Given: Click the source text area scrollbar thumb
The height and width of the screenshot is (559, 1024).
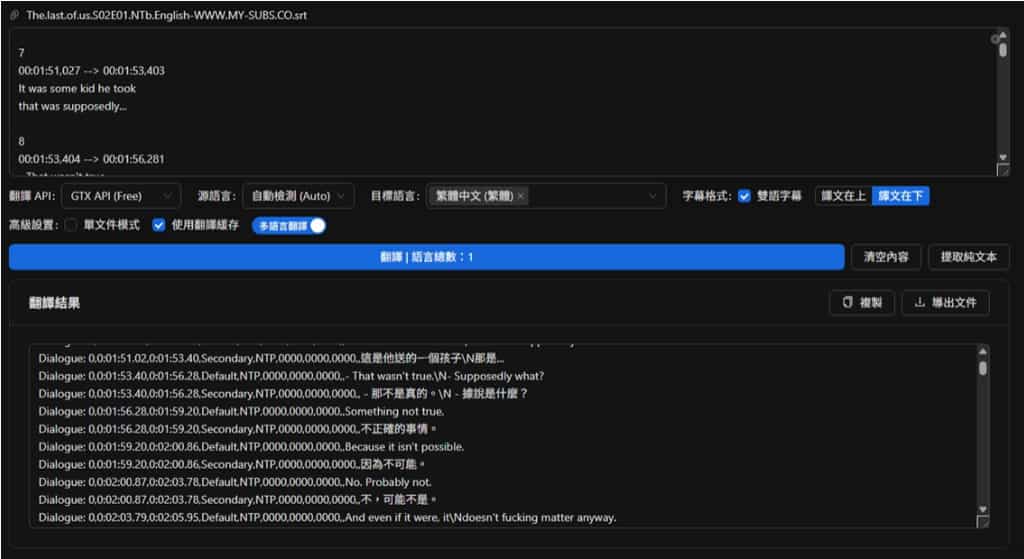Looking at the screenshot, I should pos(1002,50).
